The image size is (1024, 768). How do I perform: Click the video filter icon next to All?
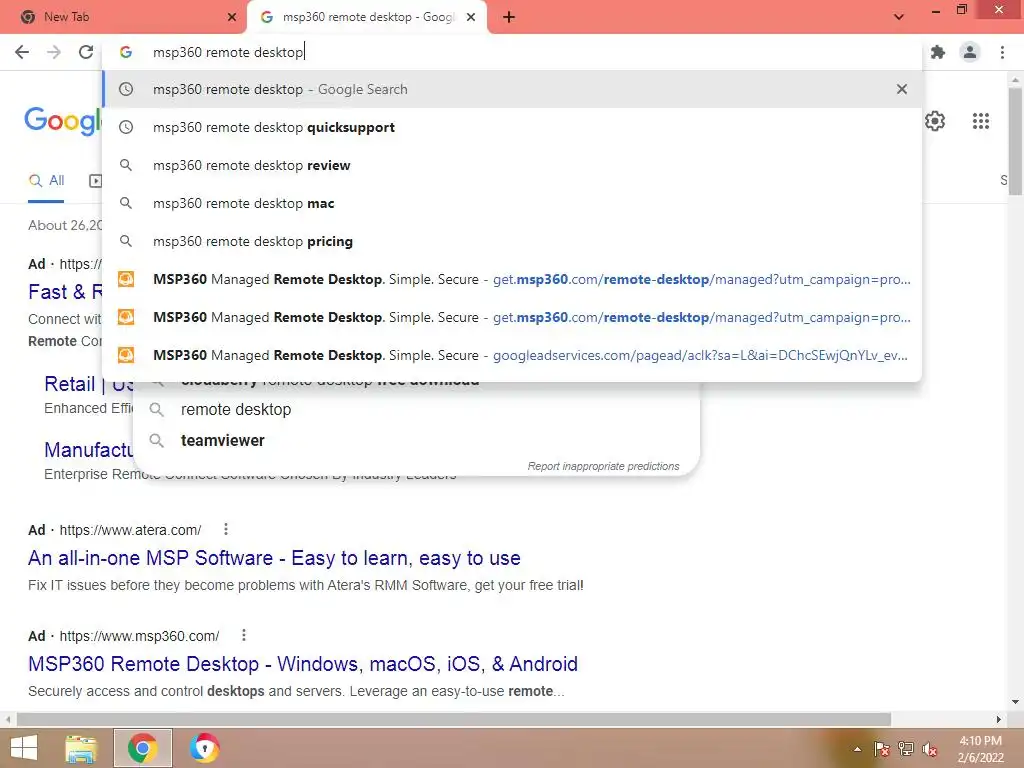(x=95, y=181)
